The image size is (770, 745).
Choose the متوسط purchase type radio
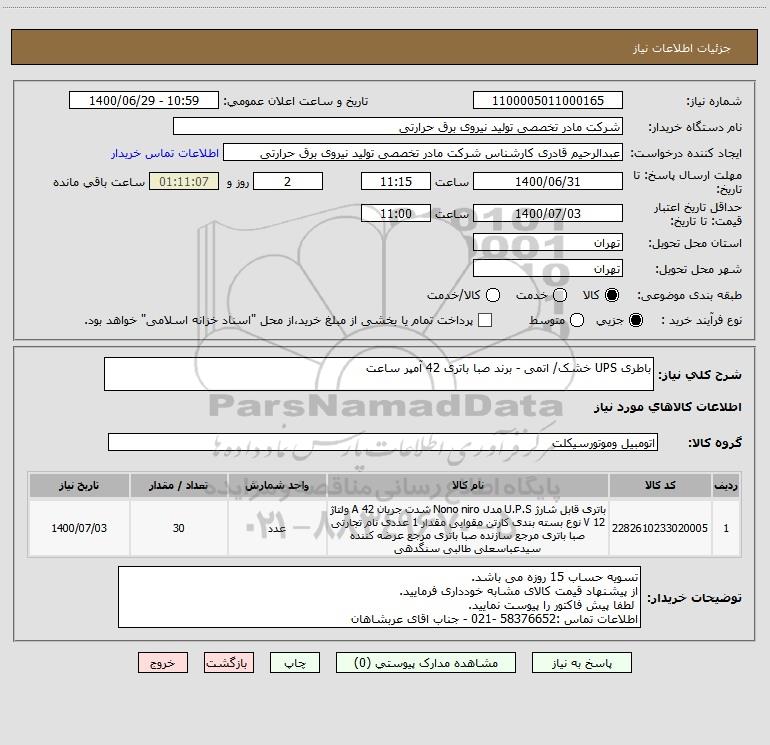pyautogui.click(x=577, y=320)
